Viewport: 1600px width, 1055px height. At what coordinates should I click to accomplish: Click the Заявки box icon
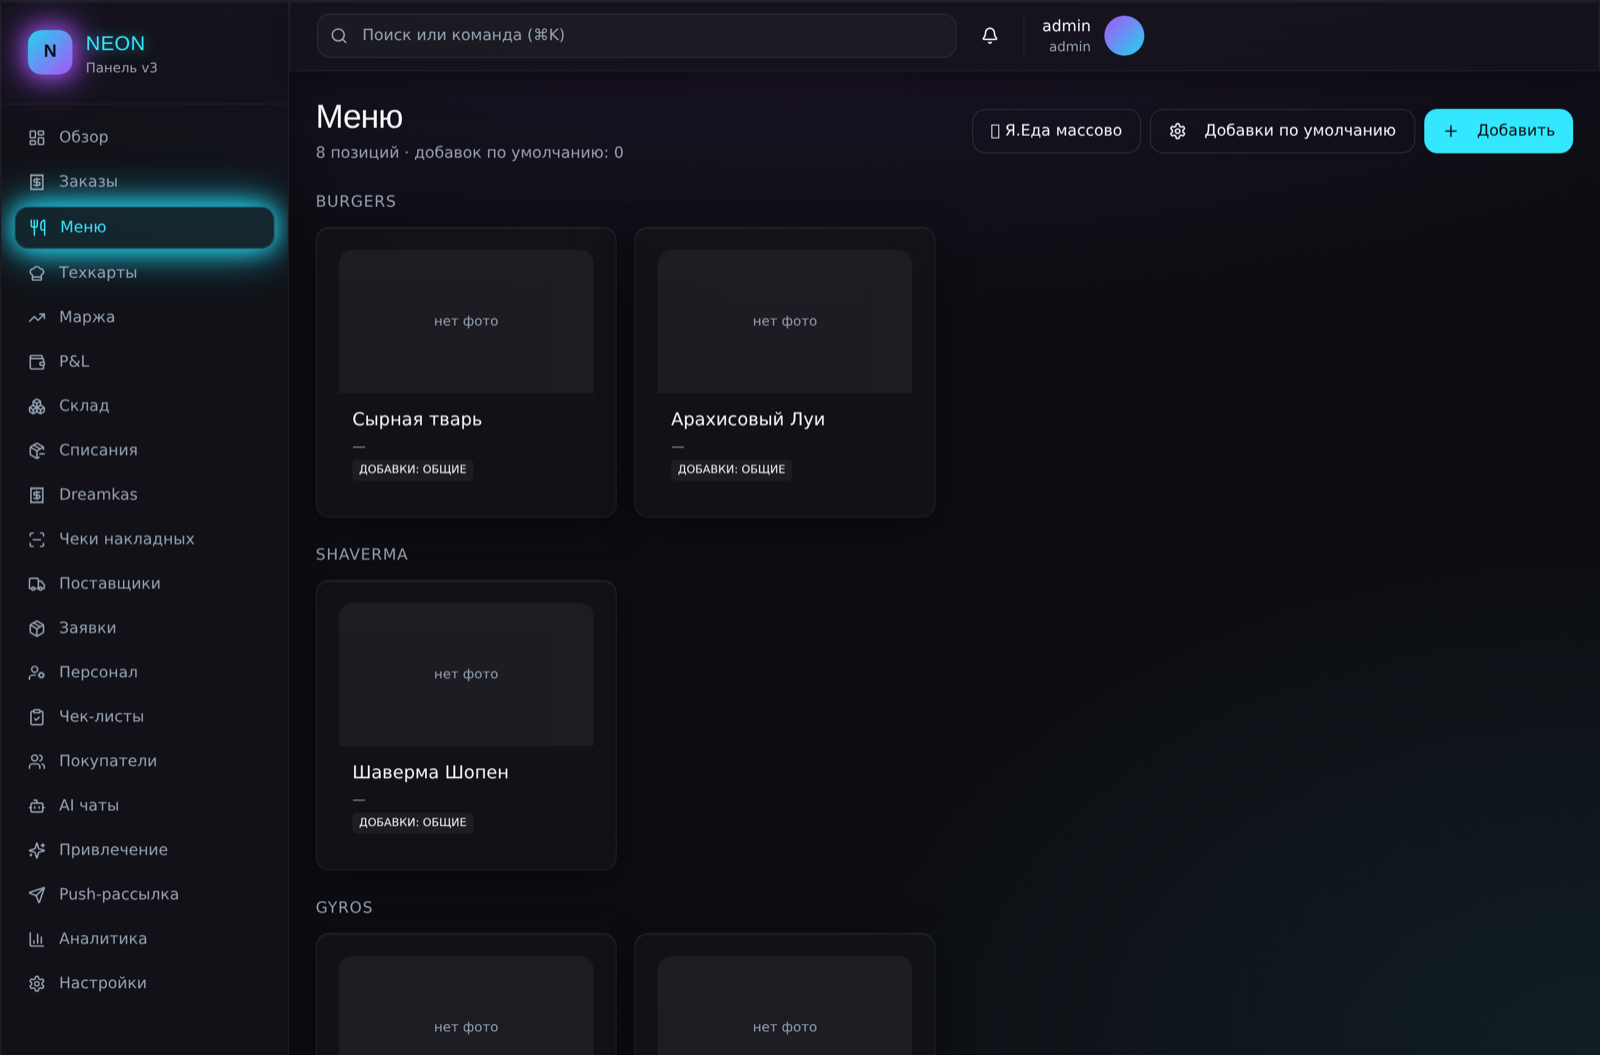37,628
